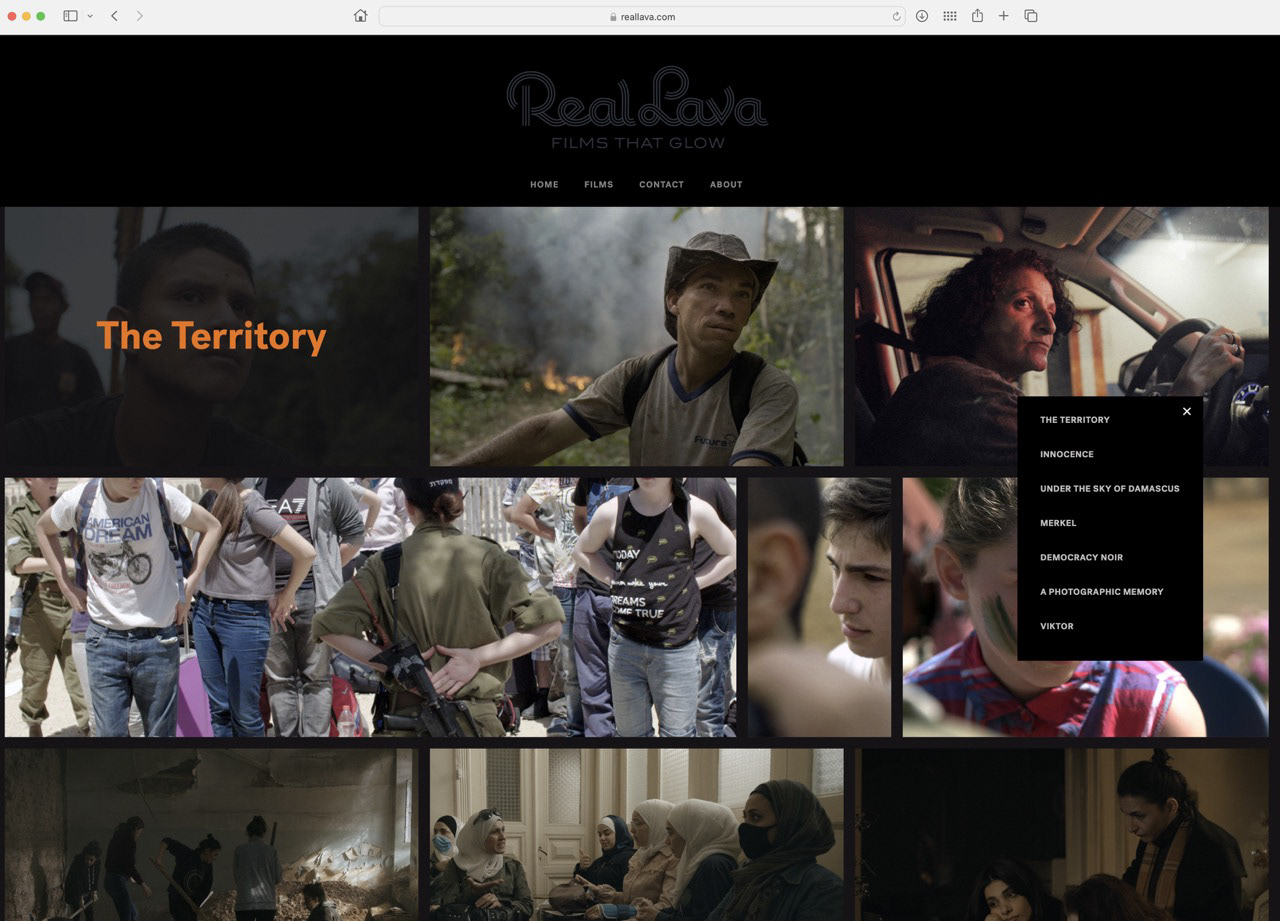Screen dimensions: 1280x921
Task: Reload the page with the refresh icon
Action: tap(896, 16)
